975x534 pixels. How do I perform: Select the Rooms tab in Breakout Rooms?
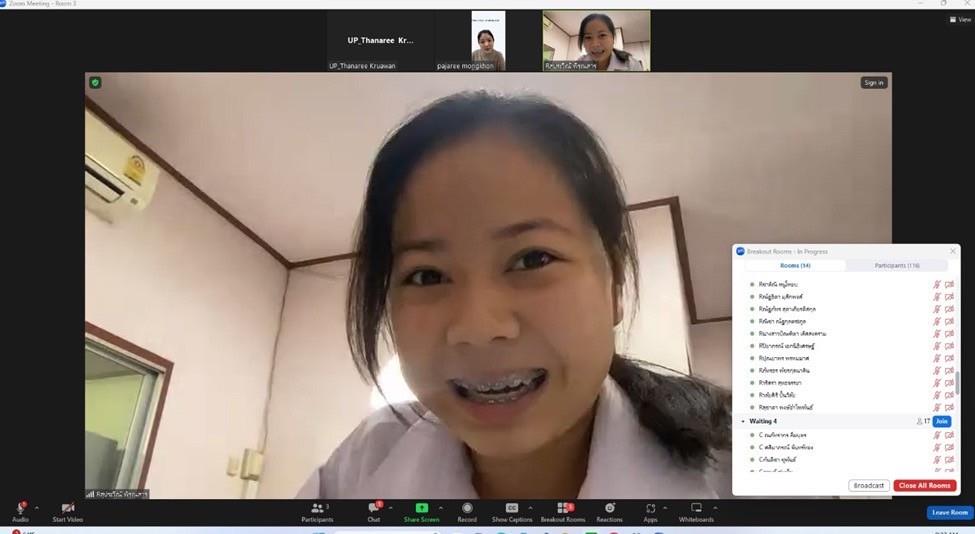(795, 265)
